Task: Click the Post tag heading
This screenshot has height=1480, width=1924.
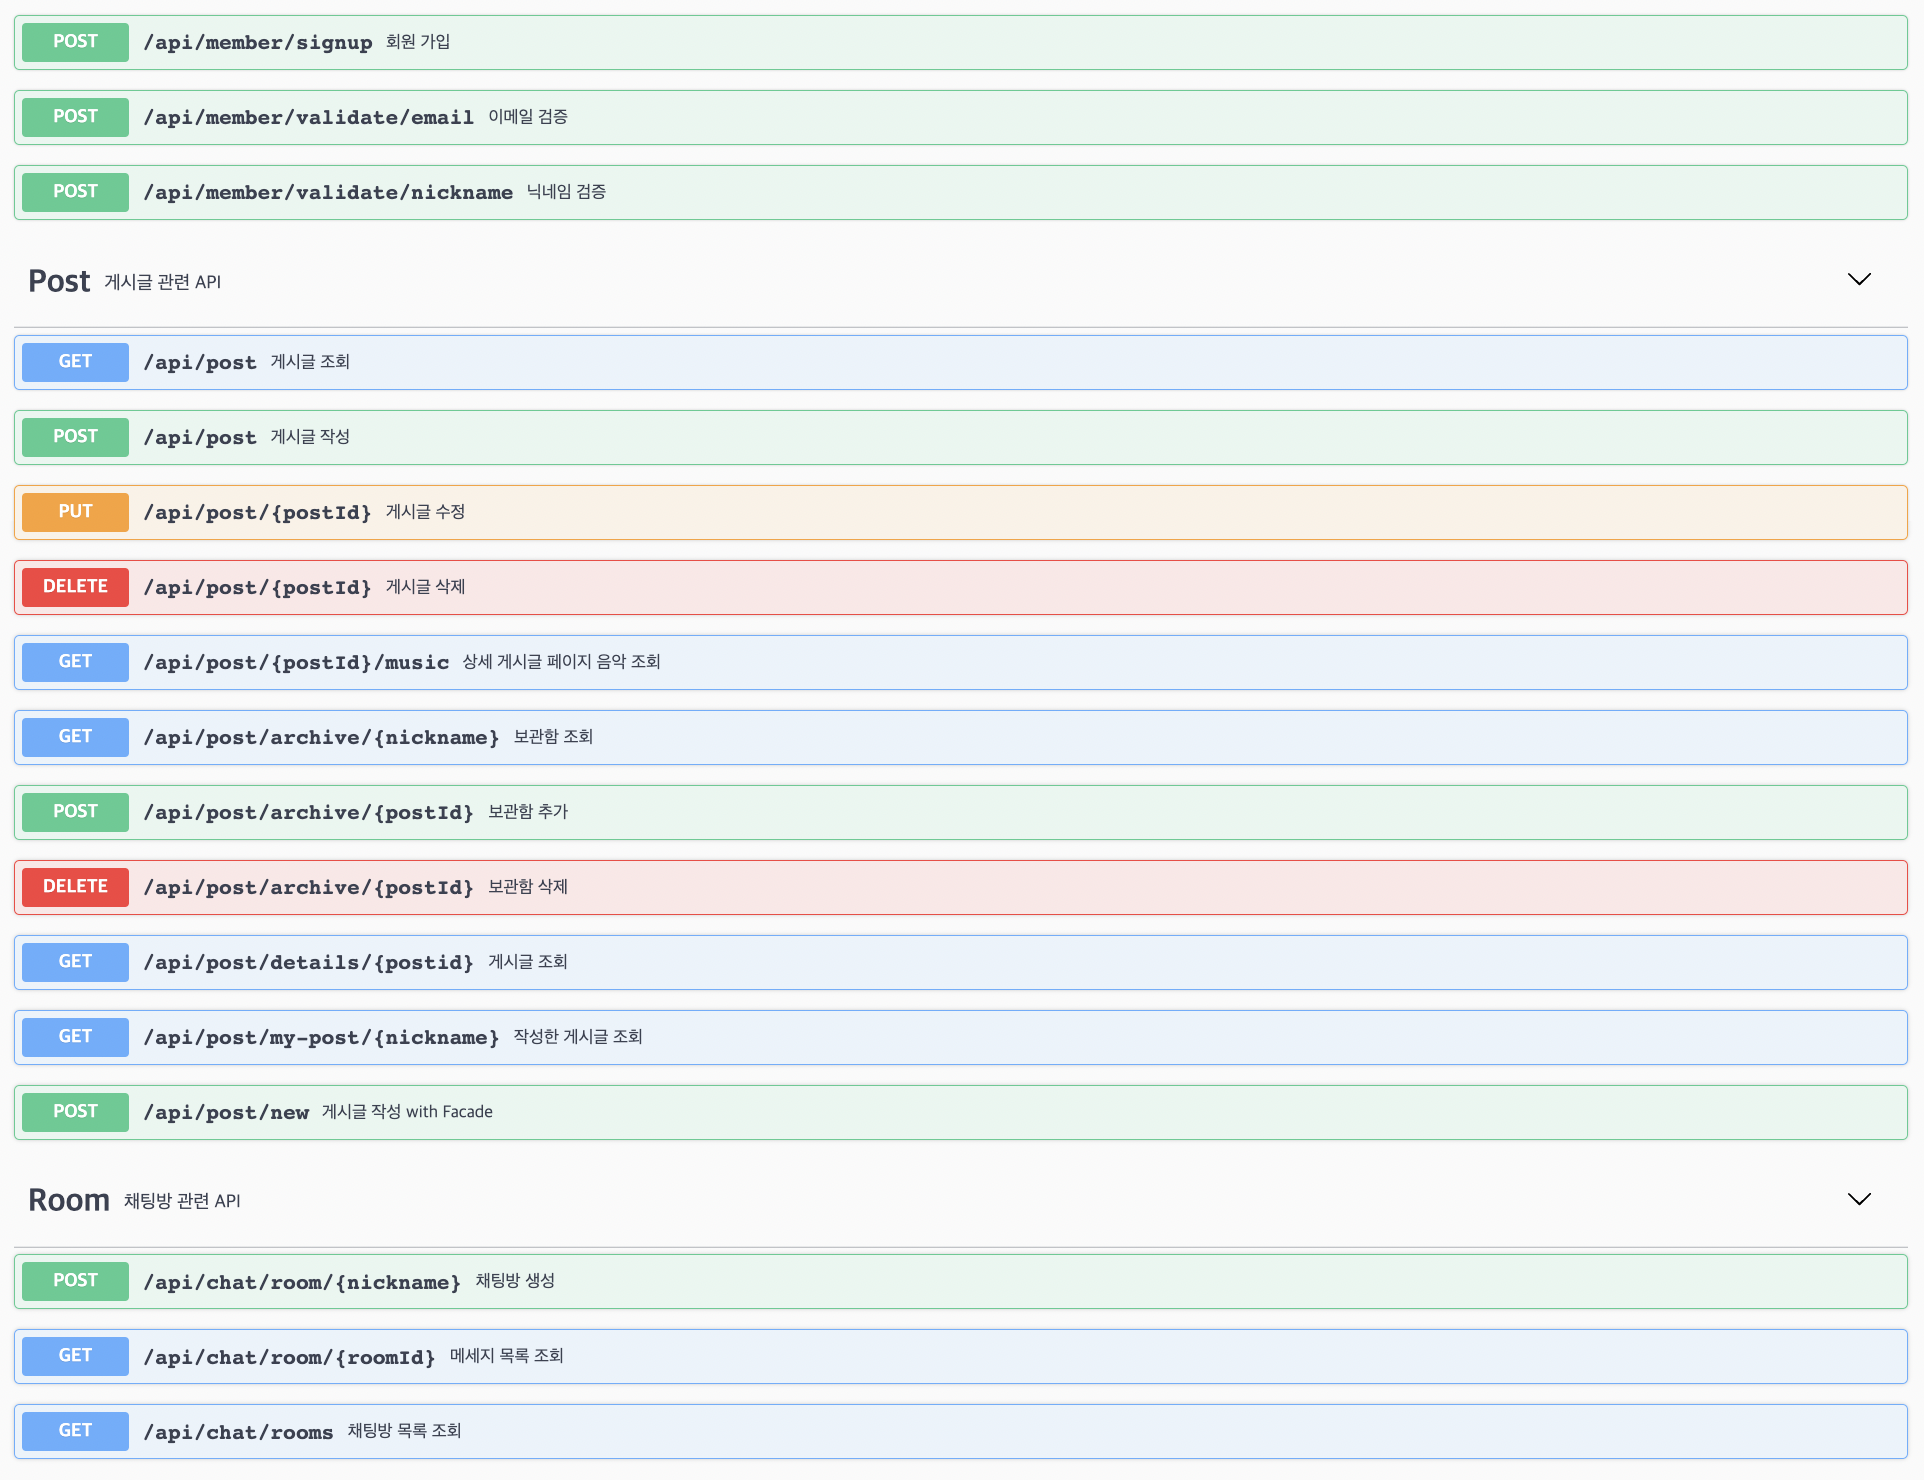Action: tap(59, 281)
